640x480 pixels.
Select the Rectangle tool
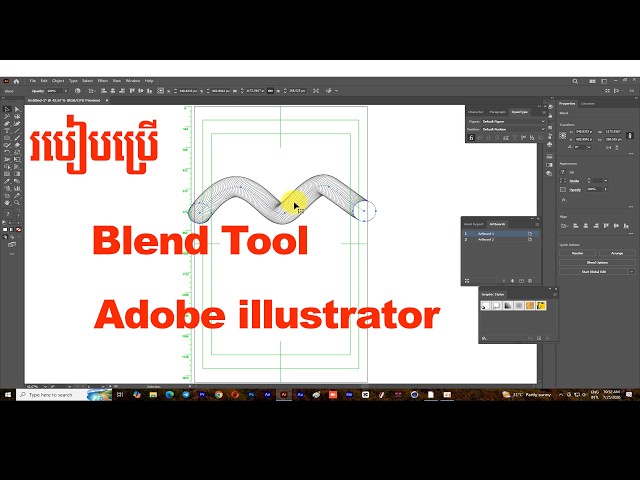[7, 138]
